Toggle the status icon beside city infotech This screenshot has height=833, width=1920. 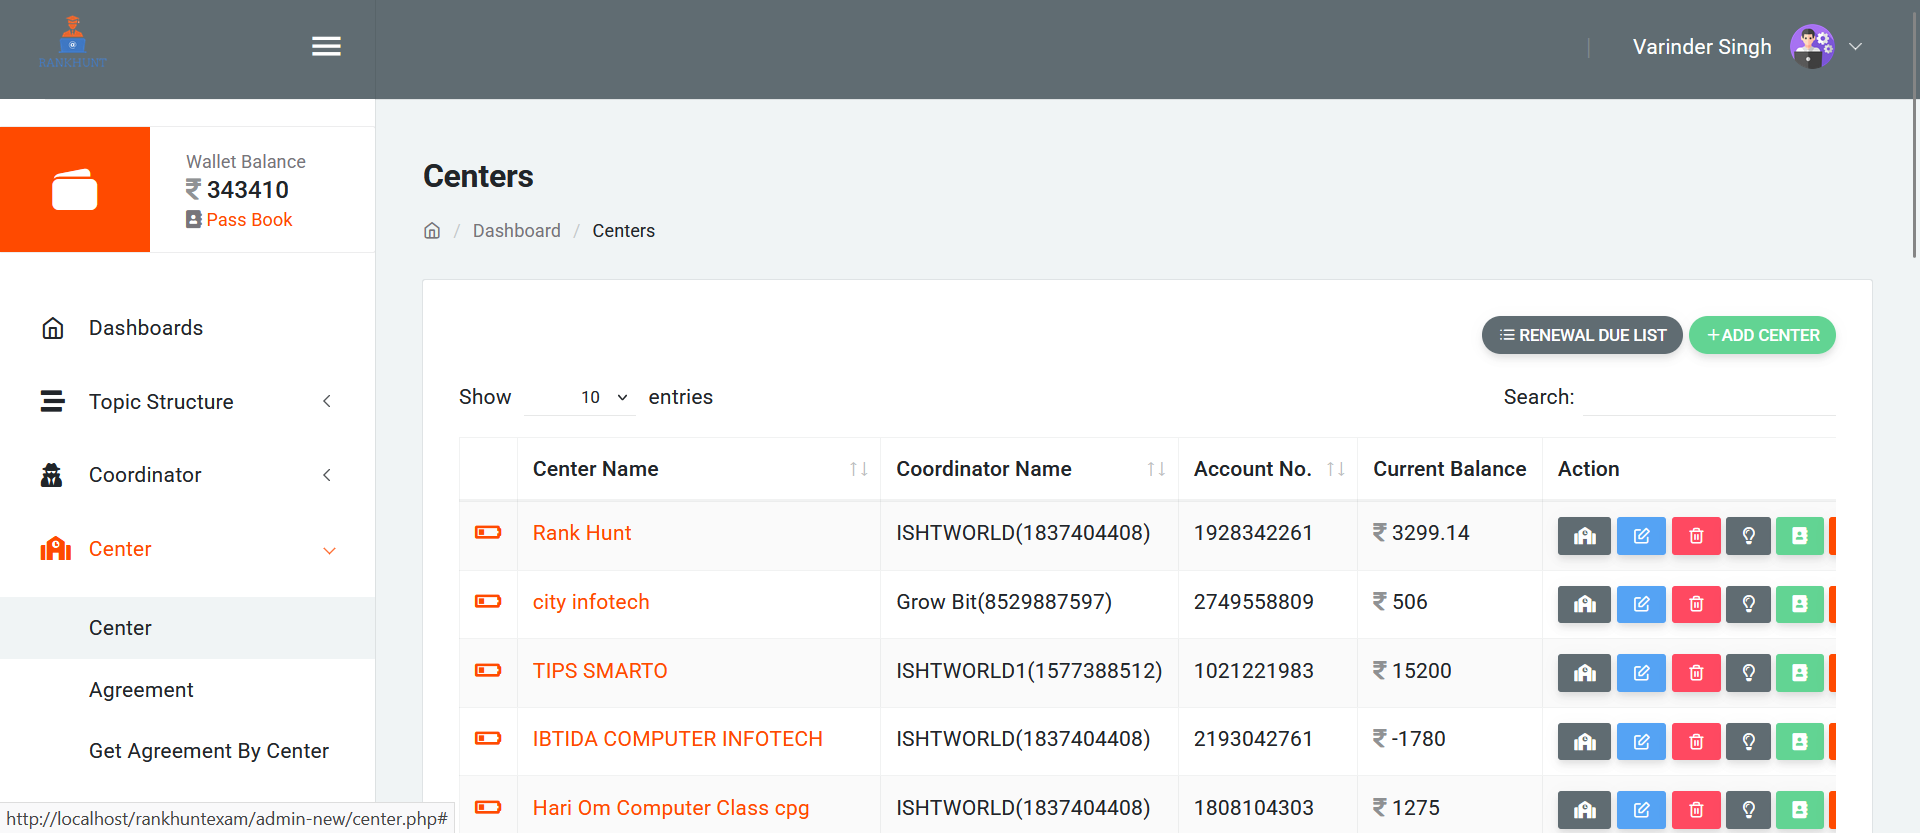[488, 602]
